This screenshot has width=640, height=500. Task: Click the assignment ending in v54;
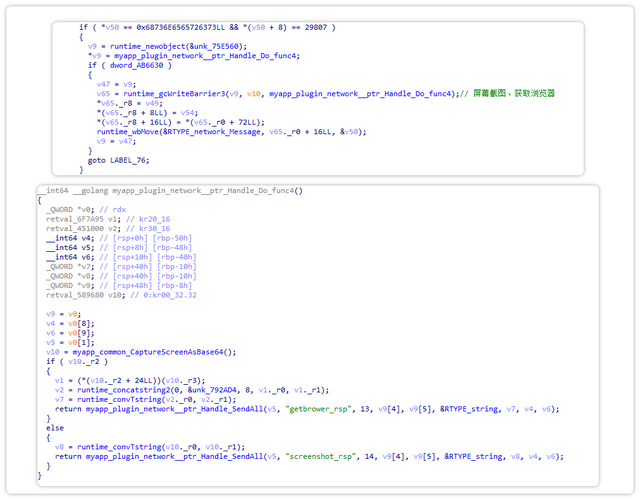pyautogui.click(x=147, y=113)
